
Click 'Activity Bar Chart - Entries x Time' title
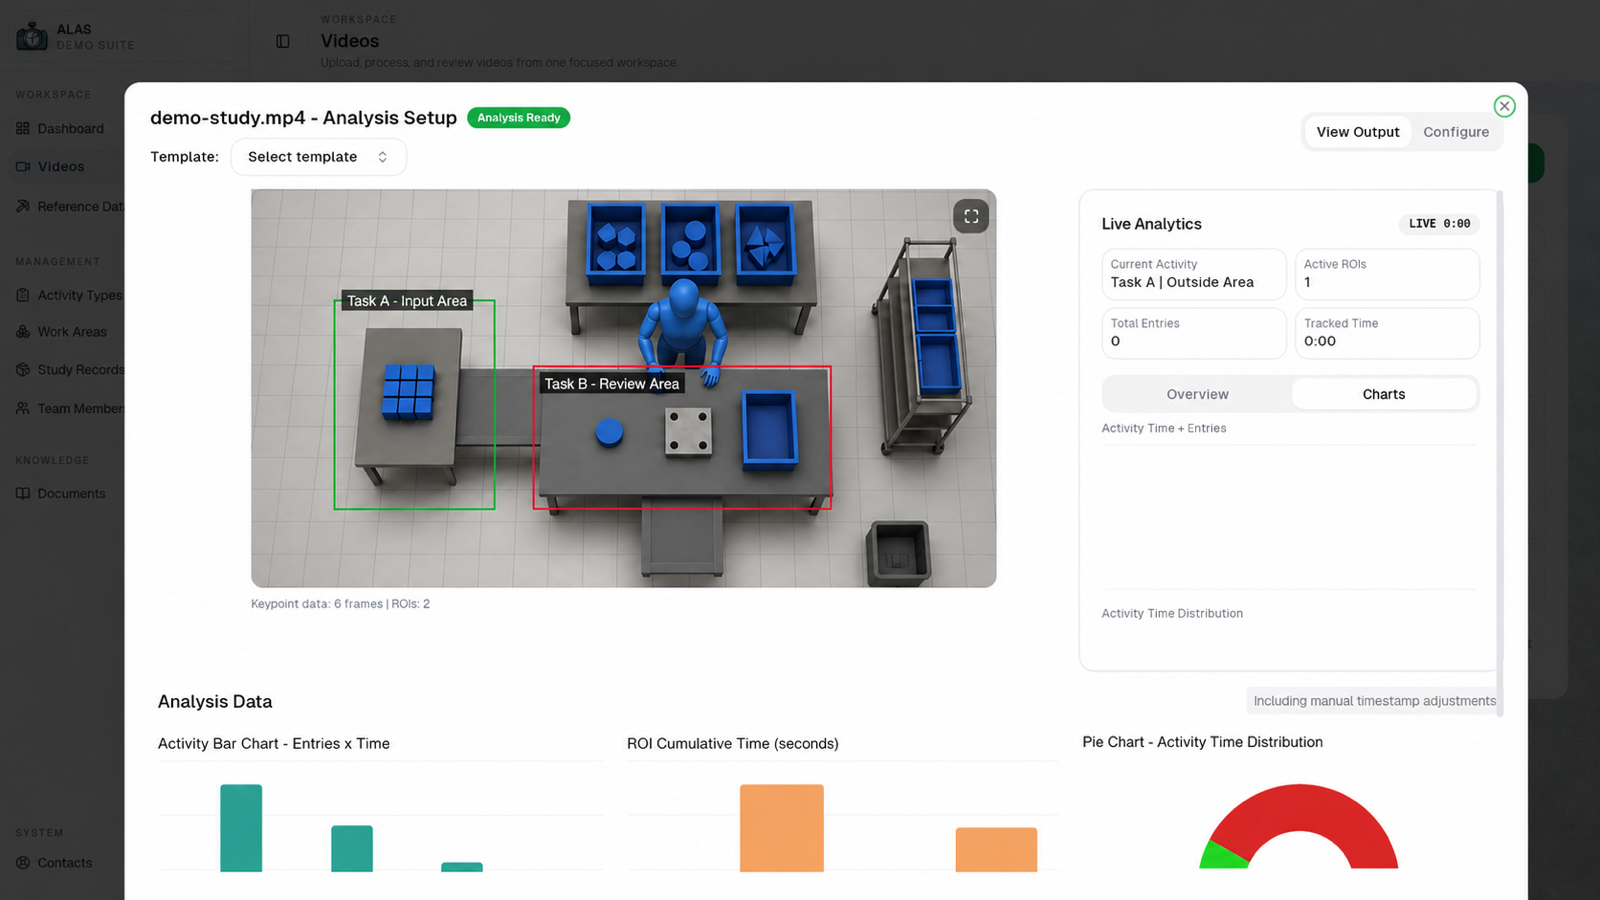pyautogui.click(x=274, y=744)
